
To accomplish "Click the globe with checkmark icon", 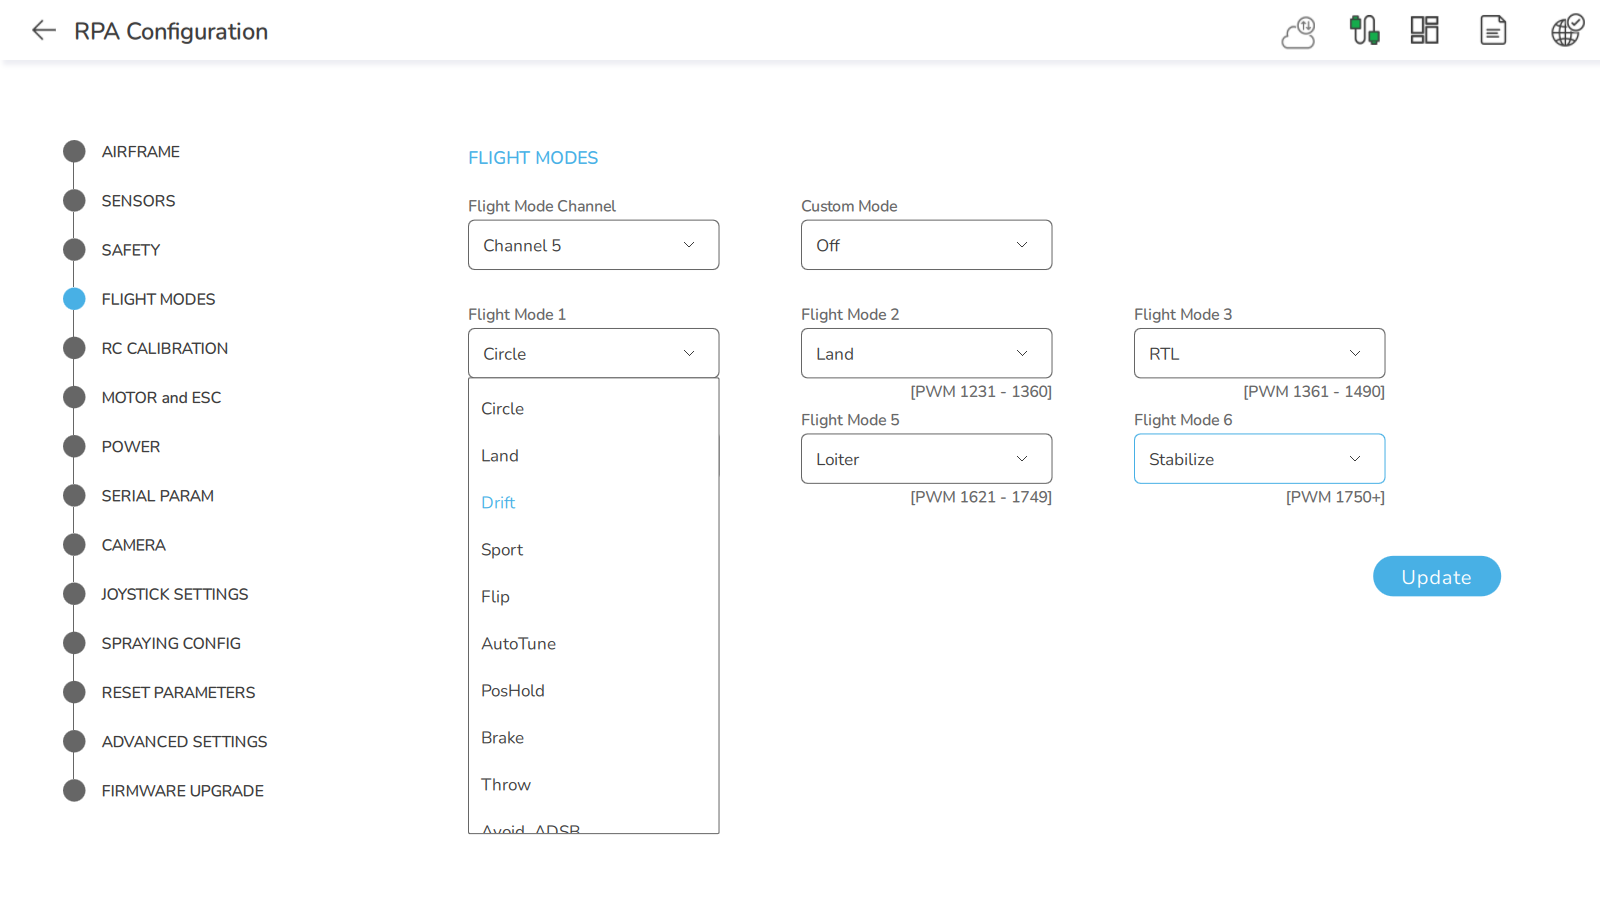I will 1566,31.
